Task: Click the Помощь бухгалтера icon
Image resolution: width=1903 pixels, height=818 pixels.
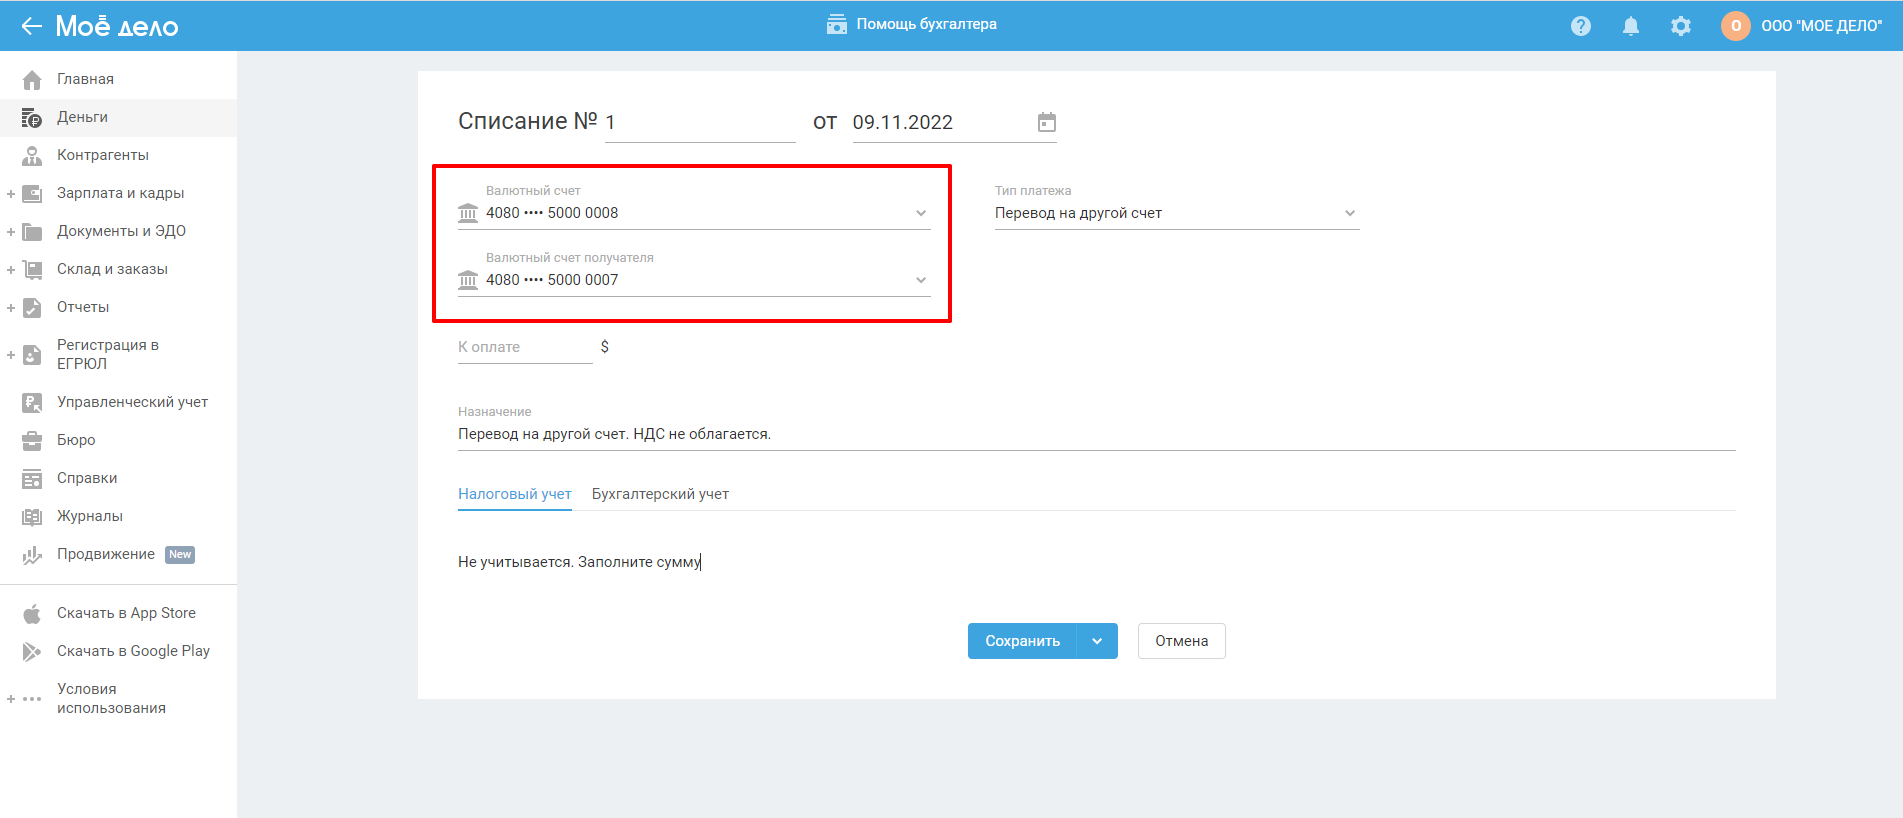Action: [837, 24]
